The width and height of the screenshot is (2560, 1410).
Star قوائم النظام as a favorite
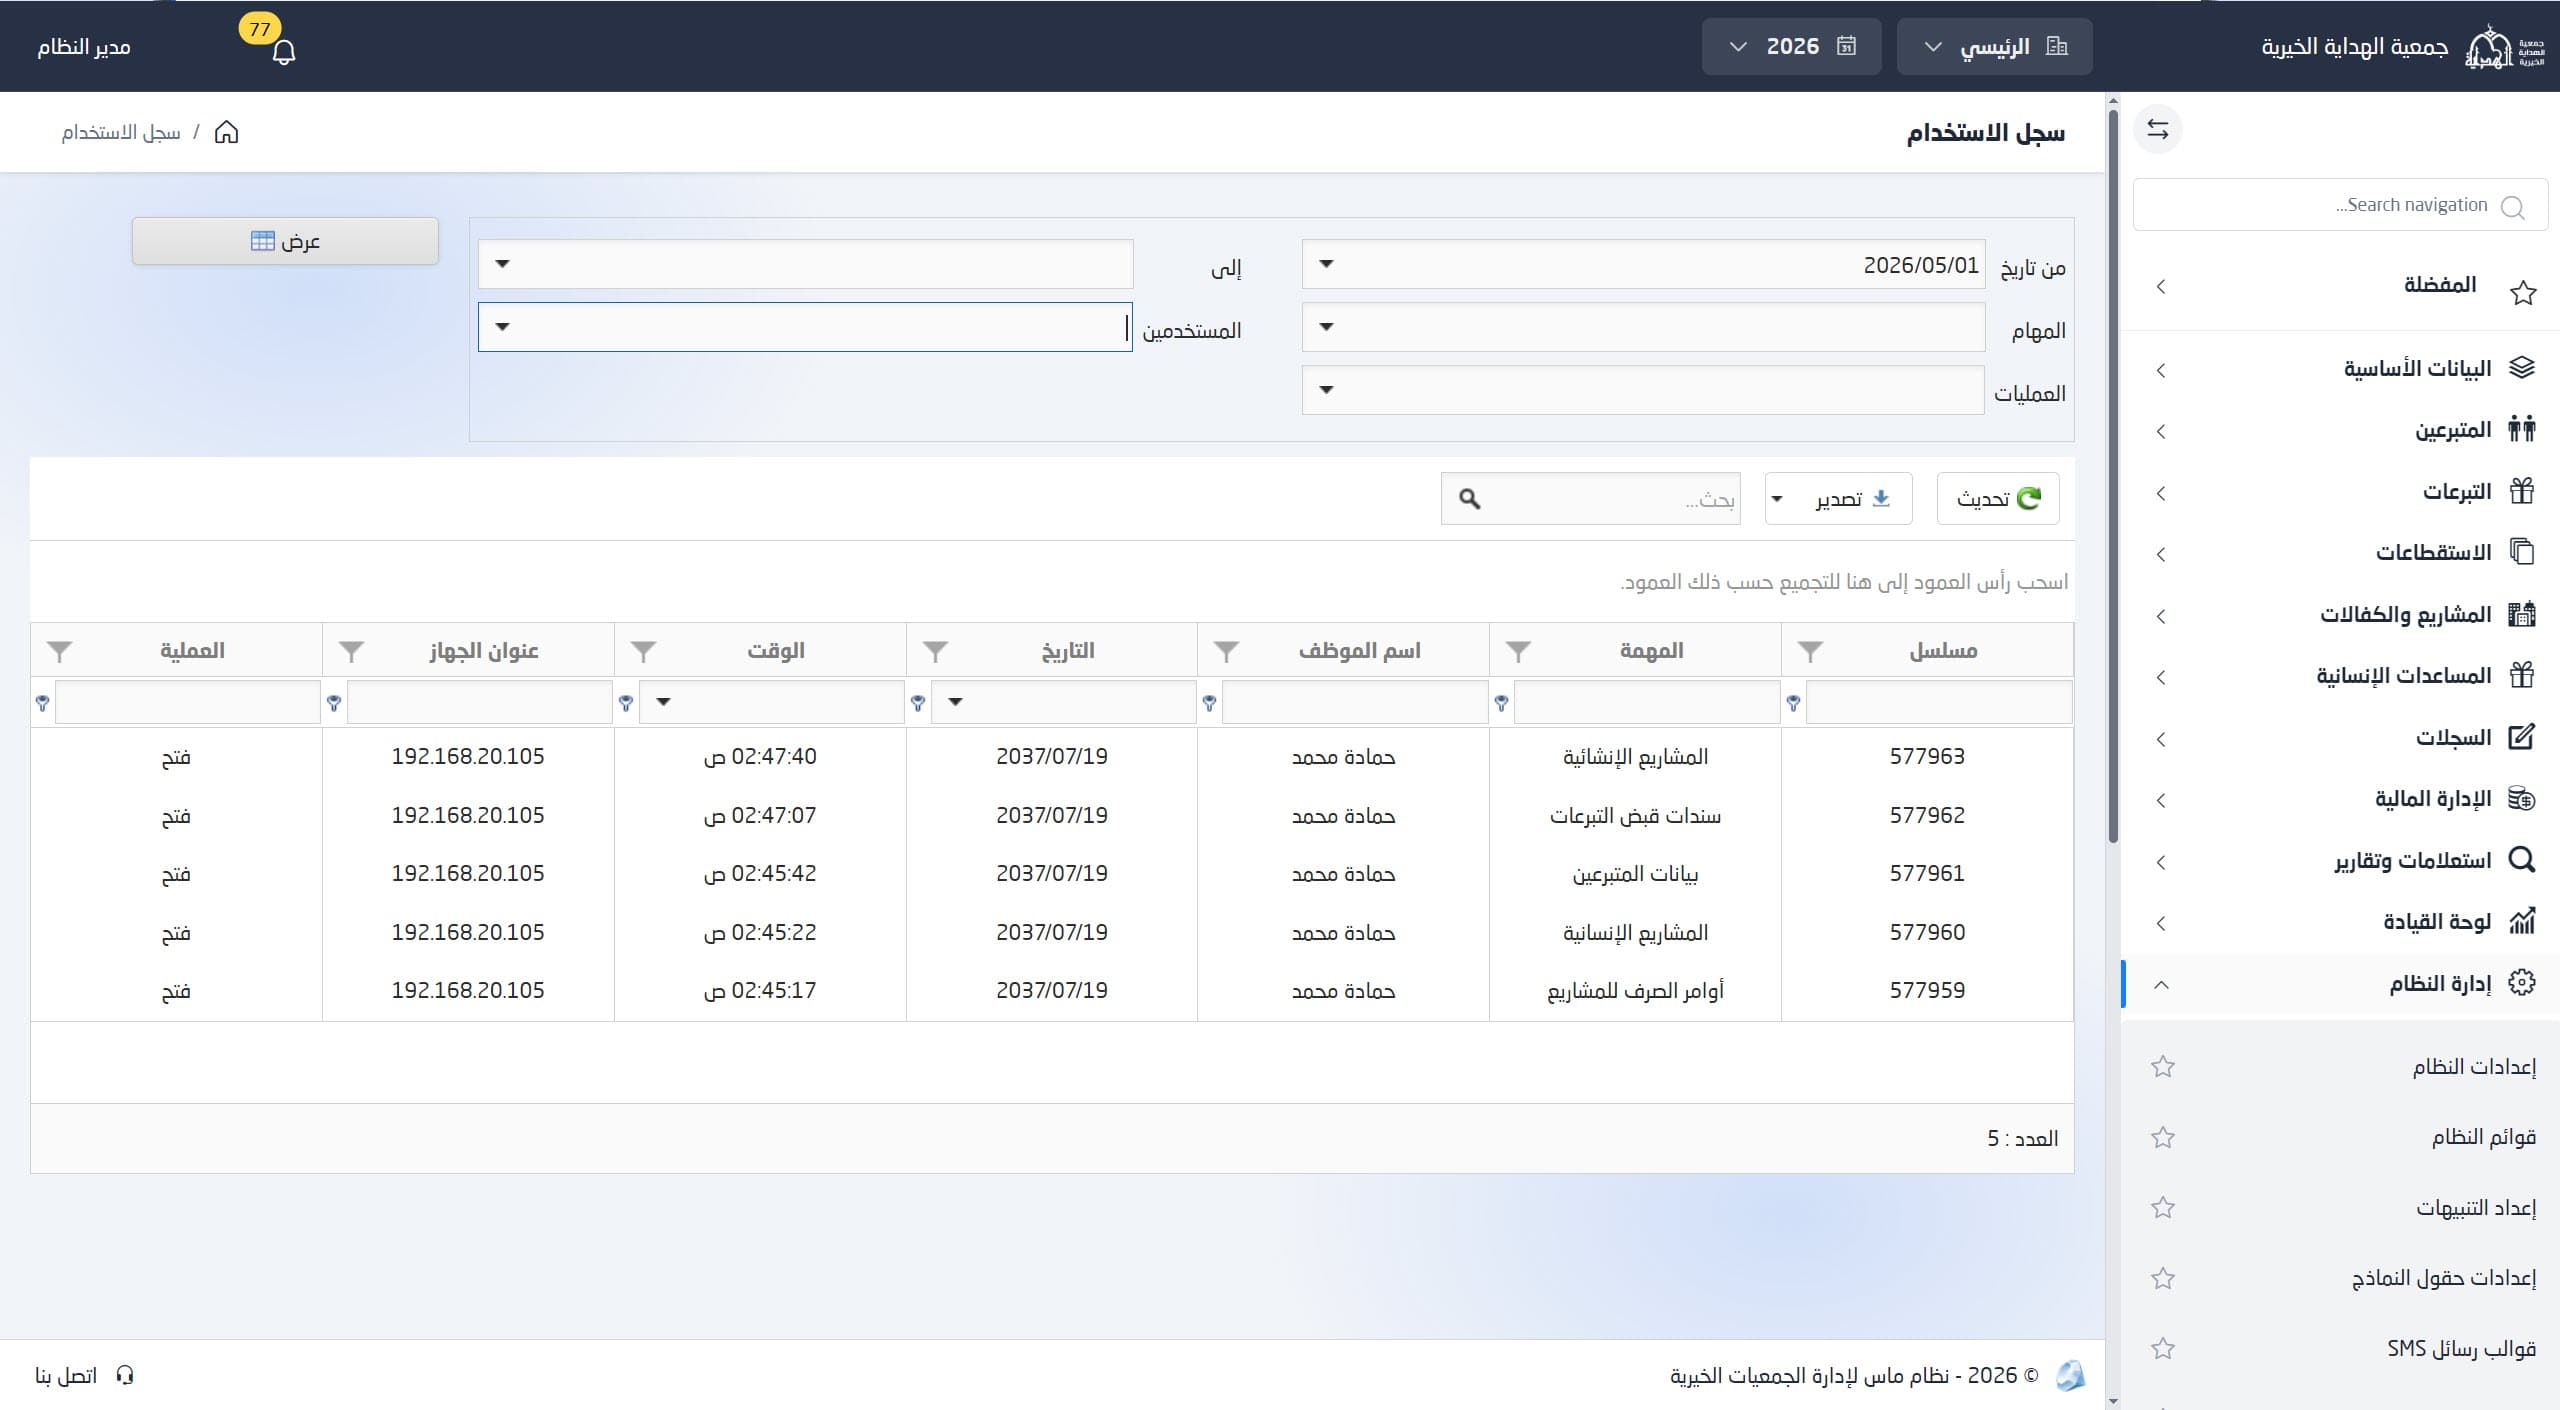pos(2163,1138)
